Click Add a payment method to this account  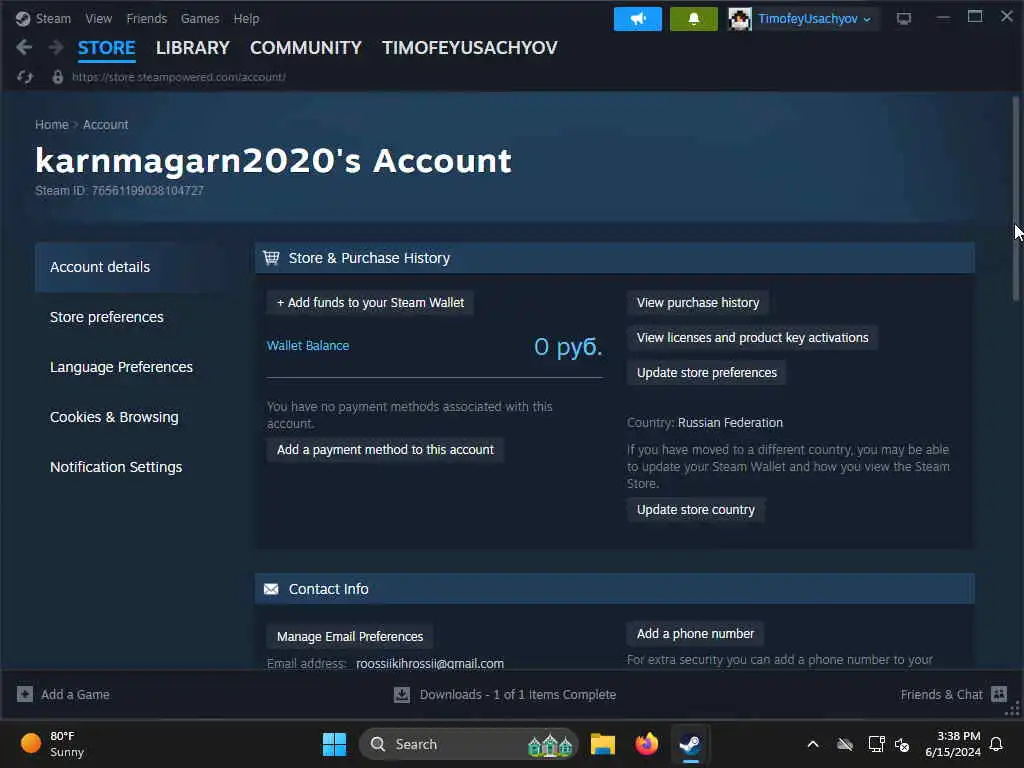385,450
